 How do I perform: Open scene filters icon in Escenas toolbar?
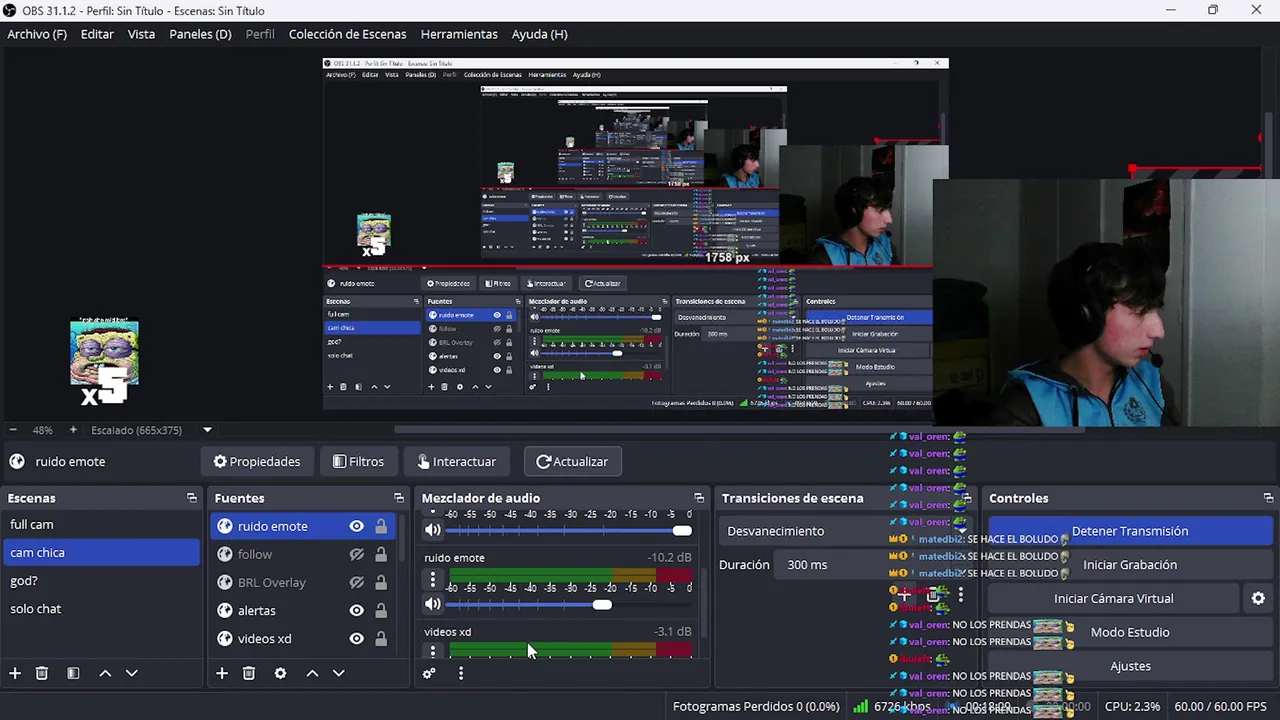coord(73,673)
